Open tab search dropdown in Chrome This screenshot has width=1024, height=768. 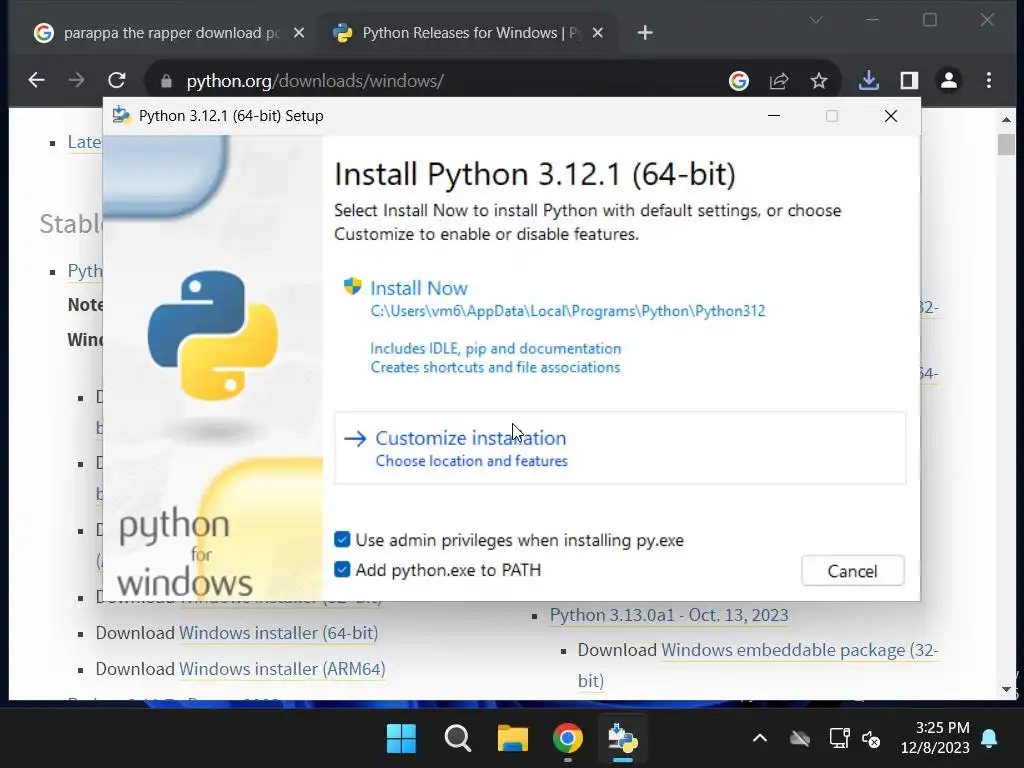[816, 20]
